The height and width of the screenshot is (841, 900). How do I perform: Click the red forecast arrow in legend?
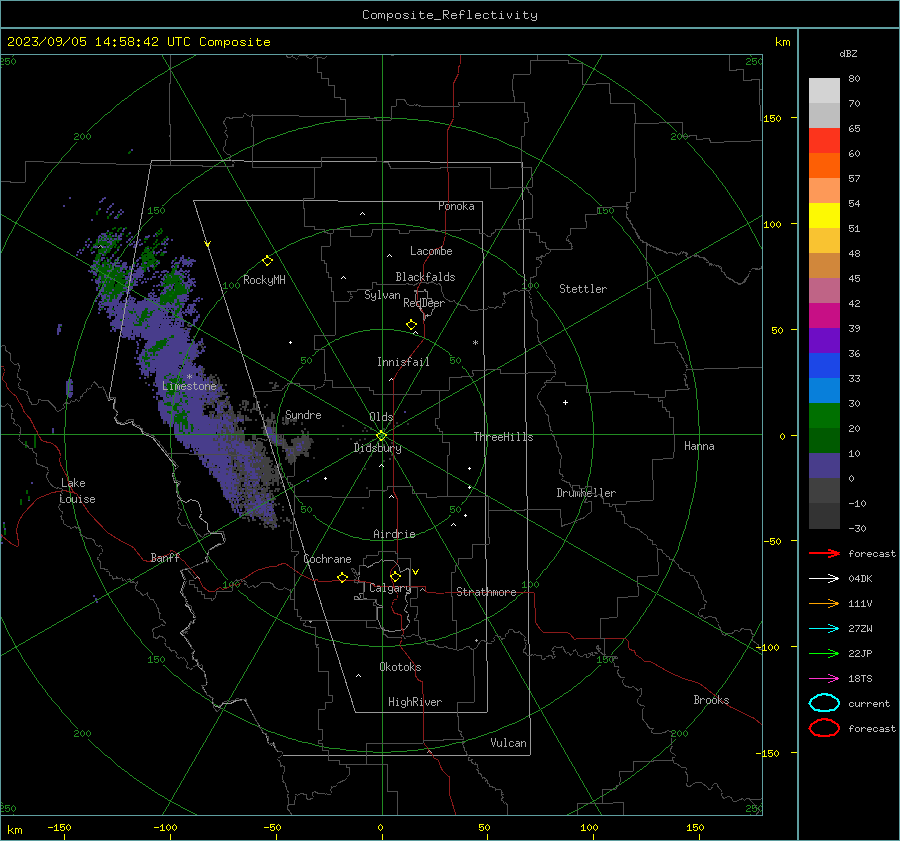[824, 553]
